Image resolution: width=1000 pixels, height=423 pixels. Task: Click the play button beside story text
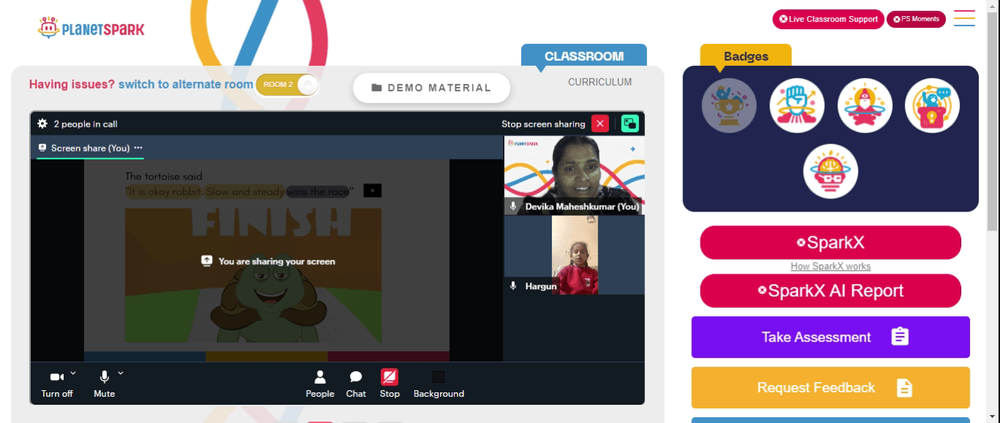pyautogui.click(x=372, y=190)
